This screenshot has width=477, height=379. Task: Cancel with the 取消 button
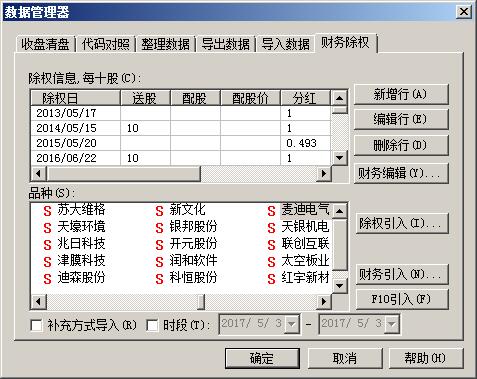point(345,358)
